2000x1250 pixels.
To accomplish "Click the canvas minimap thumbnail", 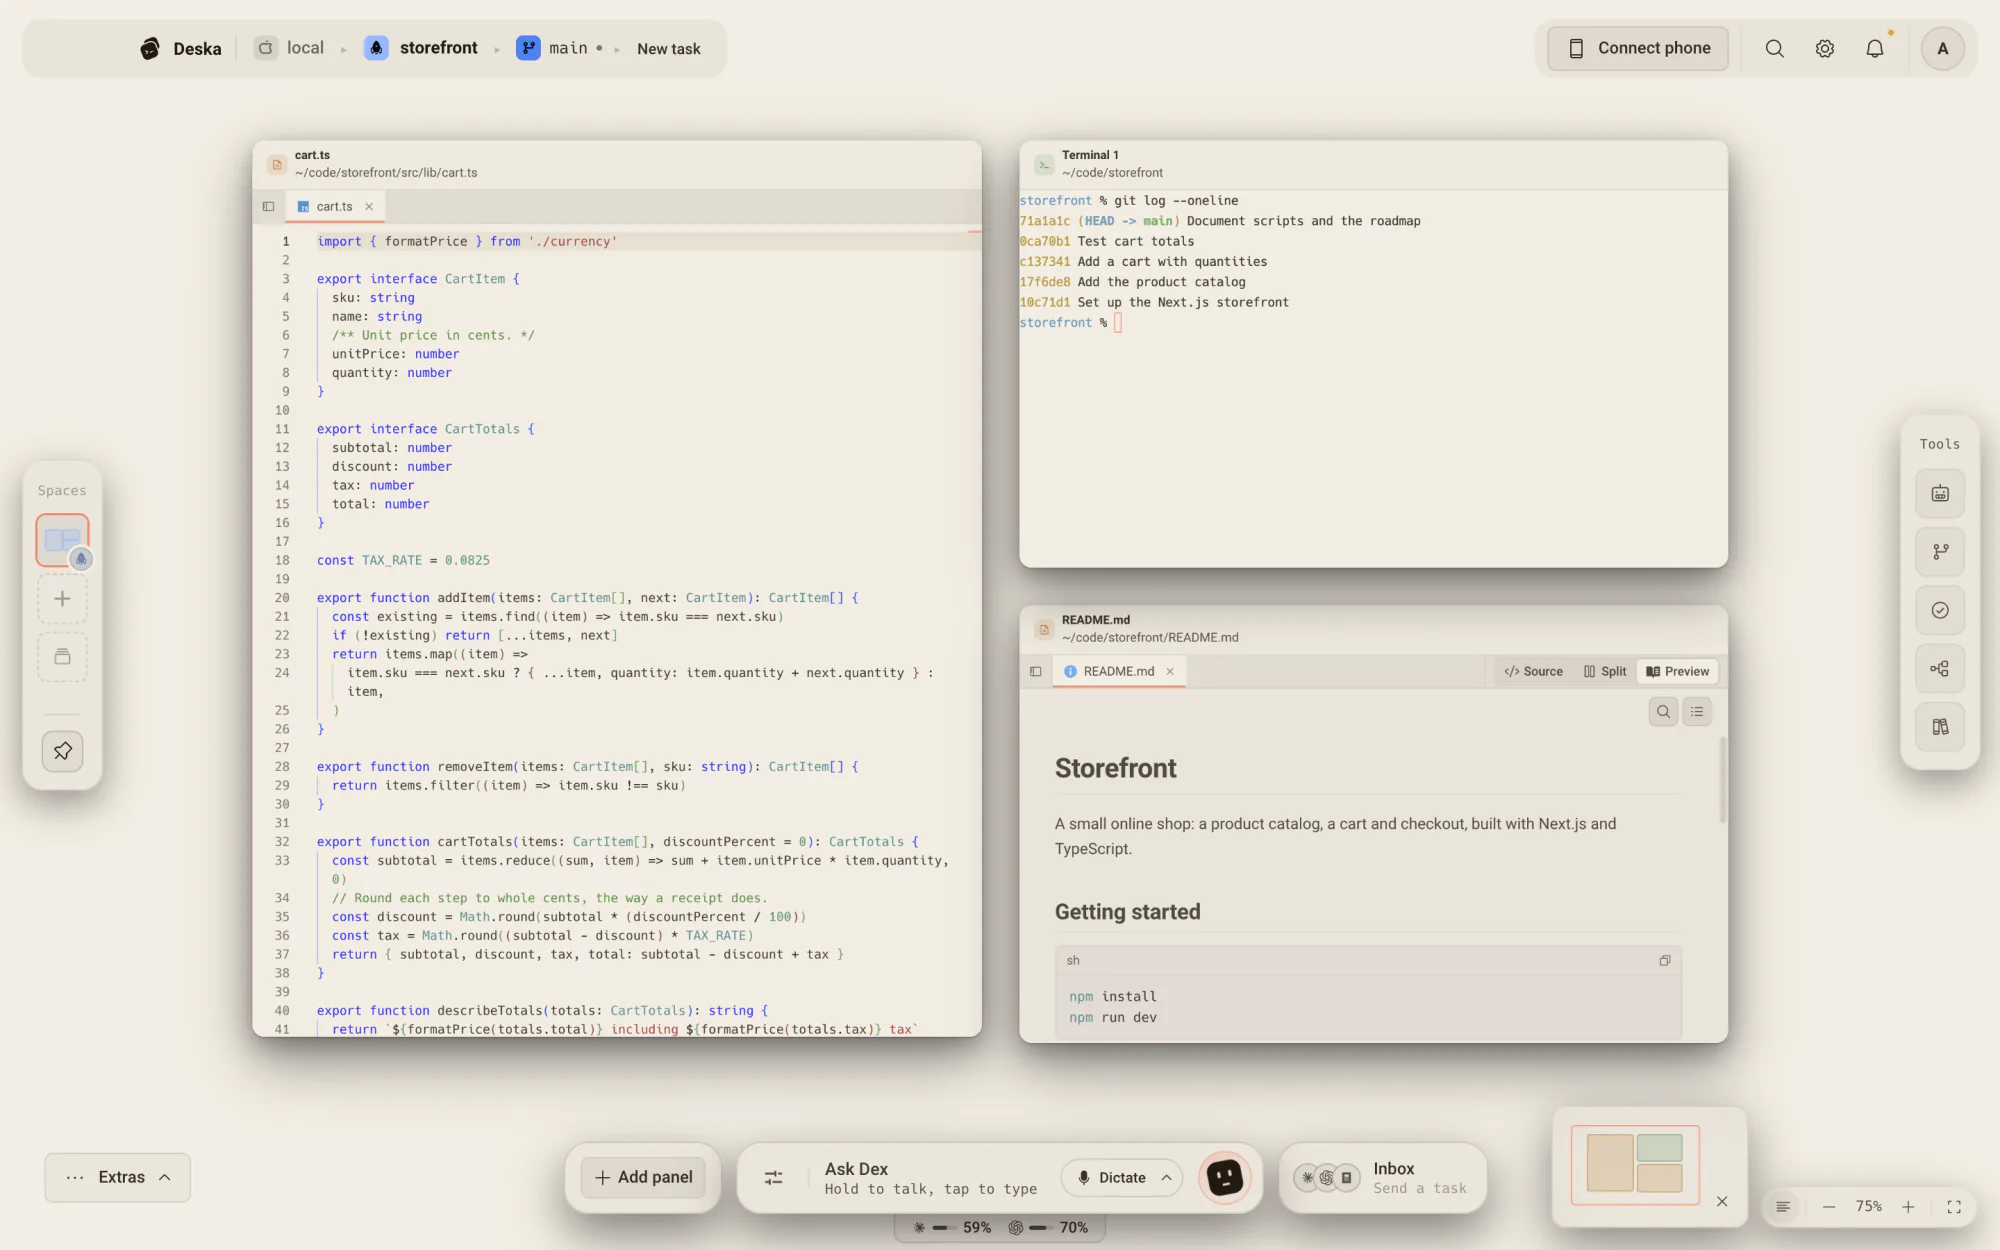I will (x=1635, y=1164).
